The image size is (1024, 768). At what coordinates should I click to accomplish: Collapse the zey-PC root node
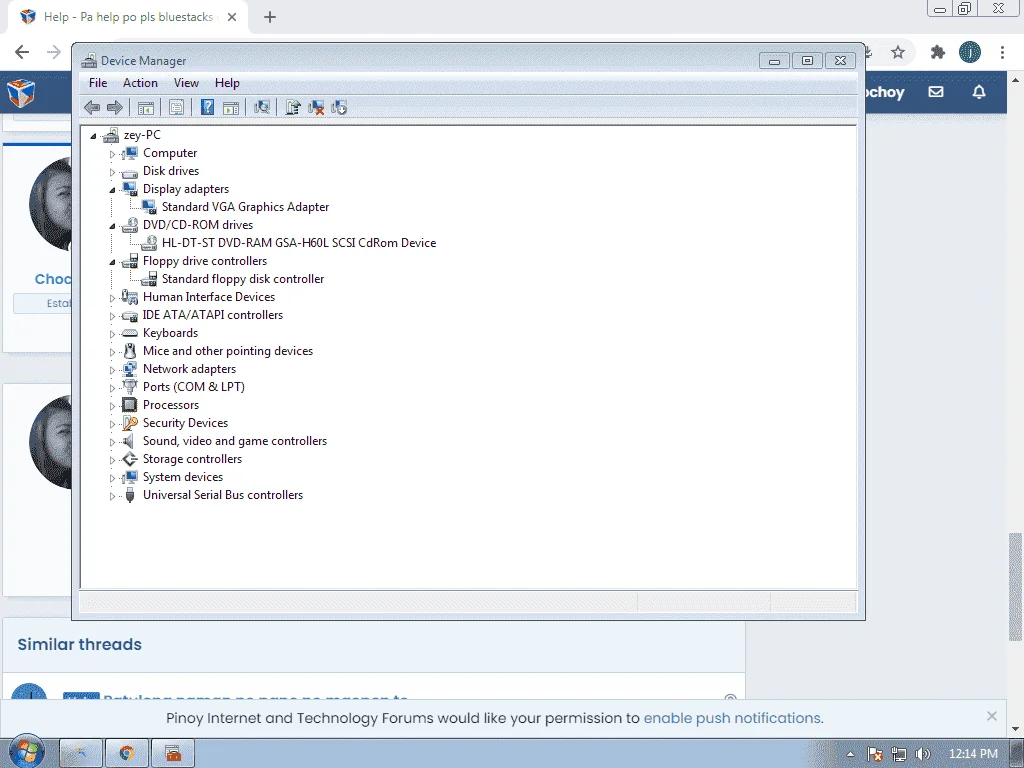(x=93, y=136)
